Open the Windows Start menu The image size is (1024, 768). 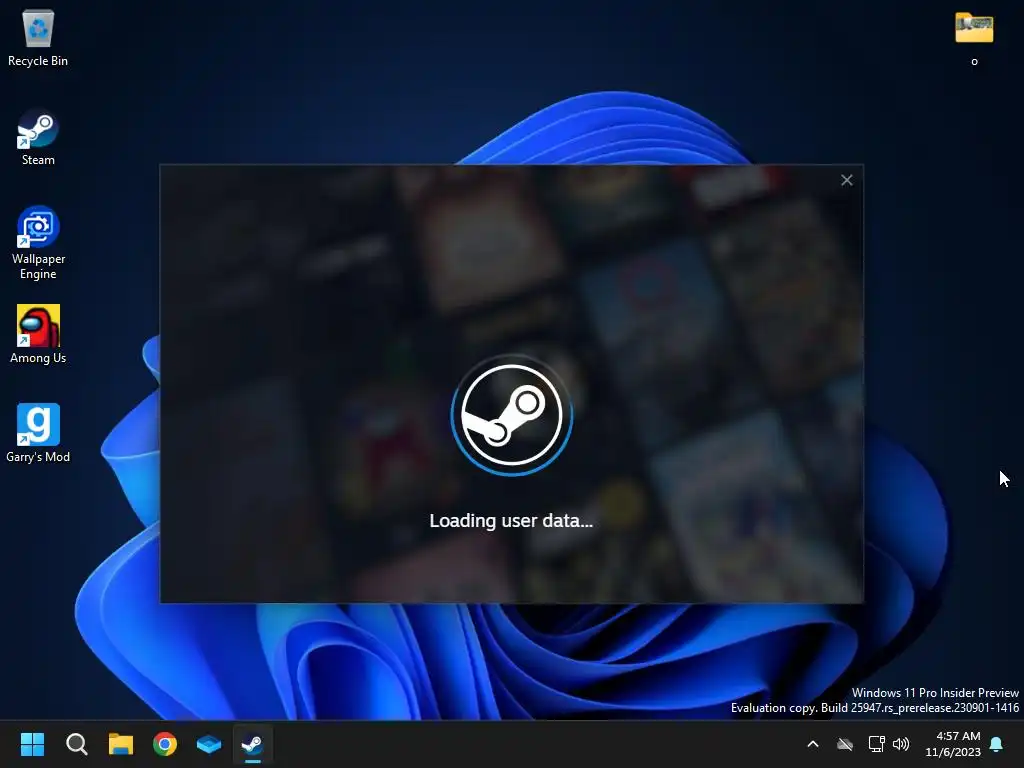[32, 744]
